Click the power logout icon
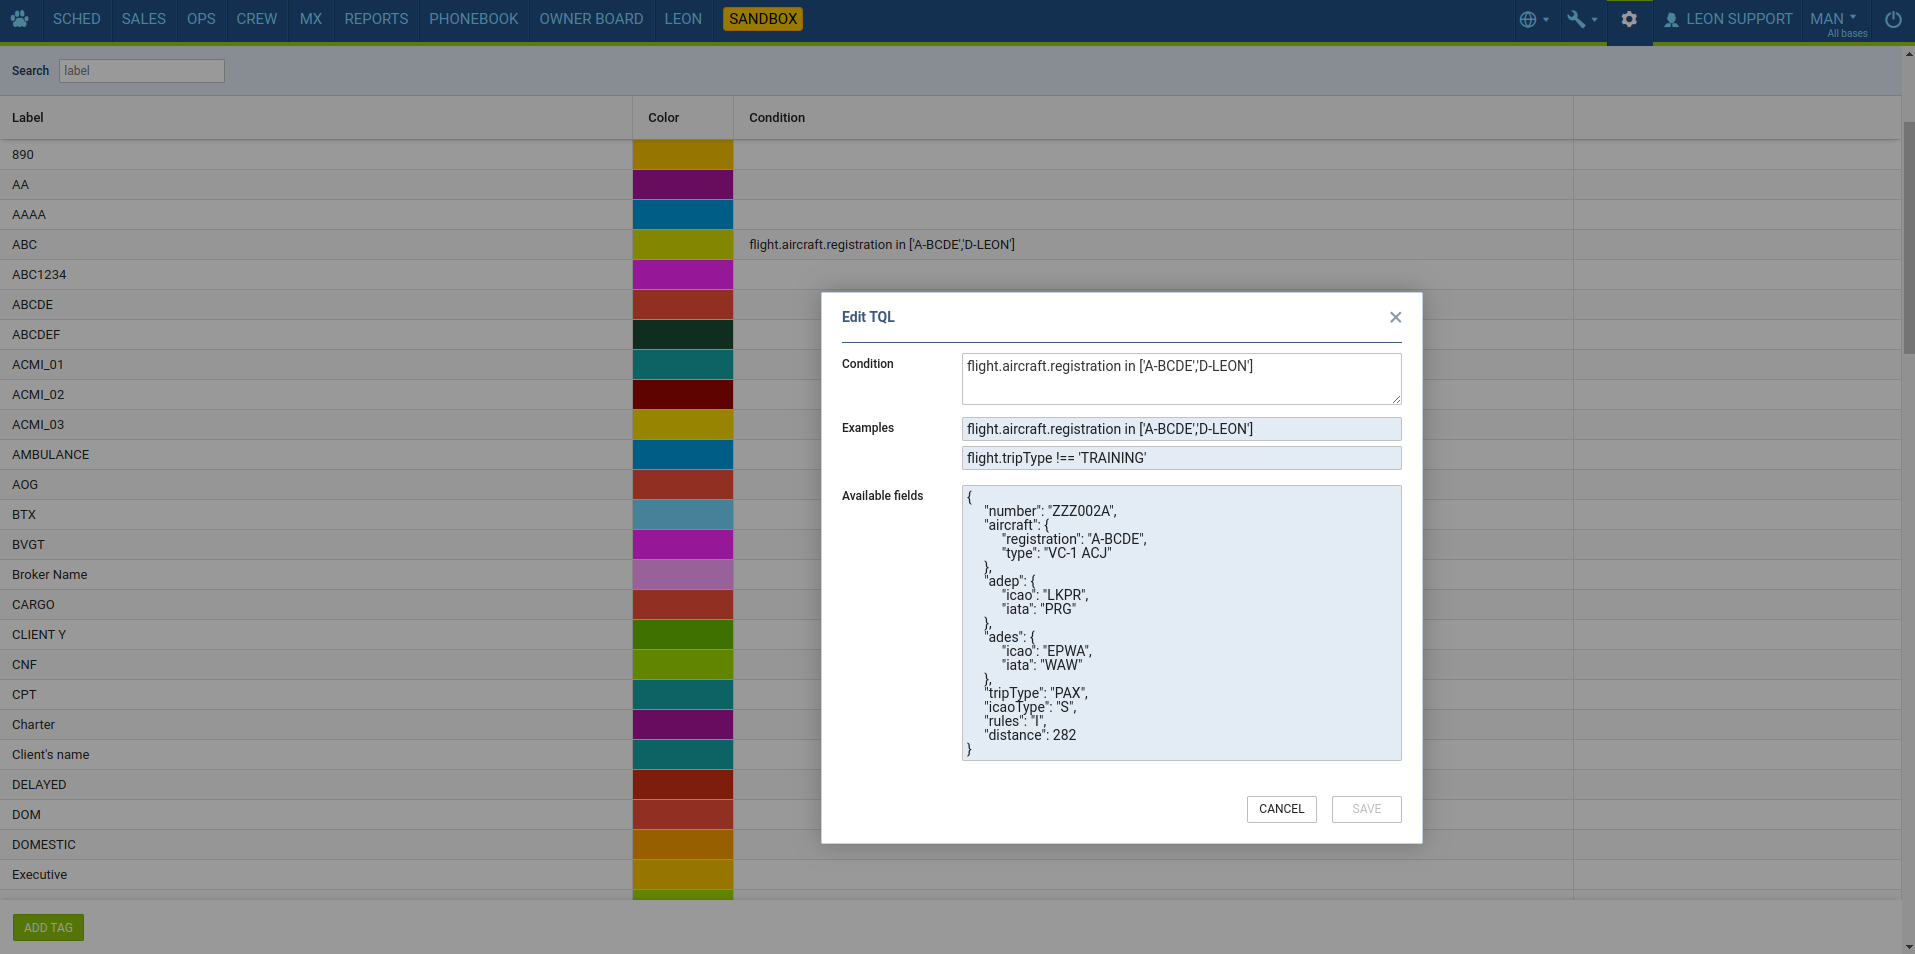The width and height of the screenshot is (1915, 954). click(x=1893, y=19)
